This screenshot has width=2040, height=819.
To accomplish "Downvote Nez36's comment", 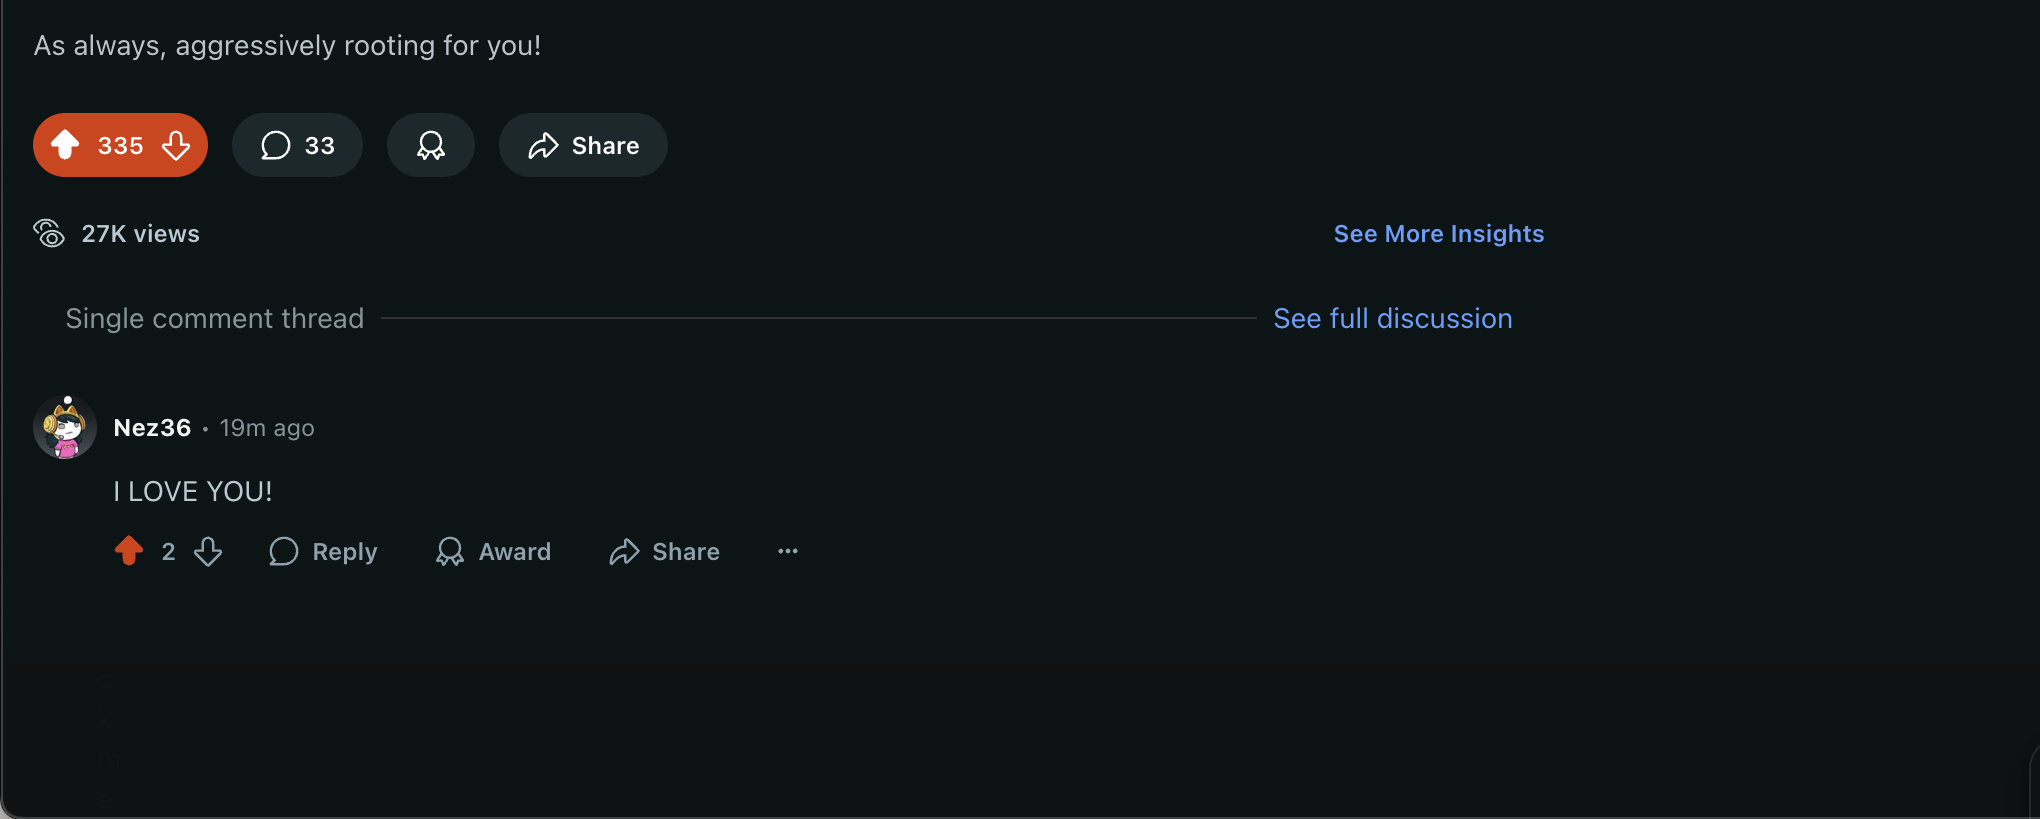I will [208, 551].
